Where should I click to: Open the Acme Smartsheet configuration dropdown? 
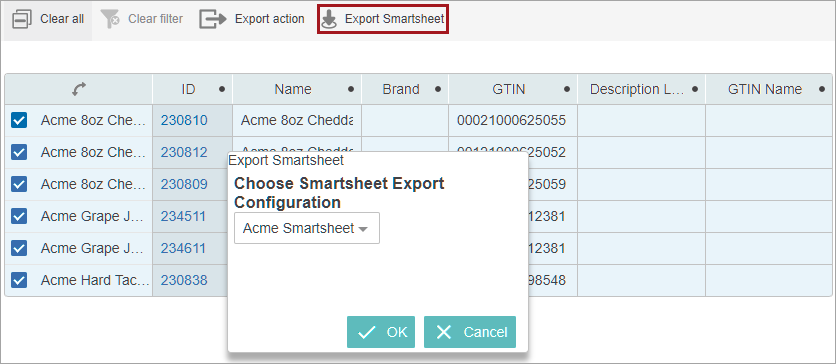coord(307,228)
